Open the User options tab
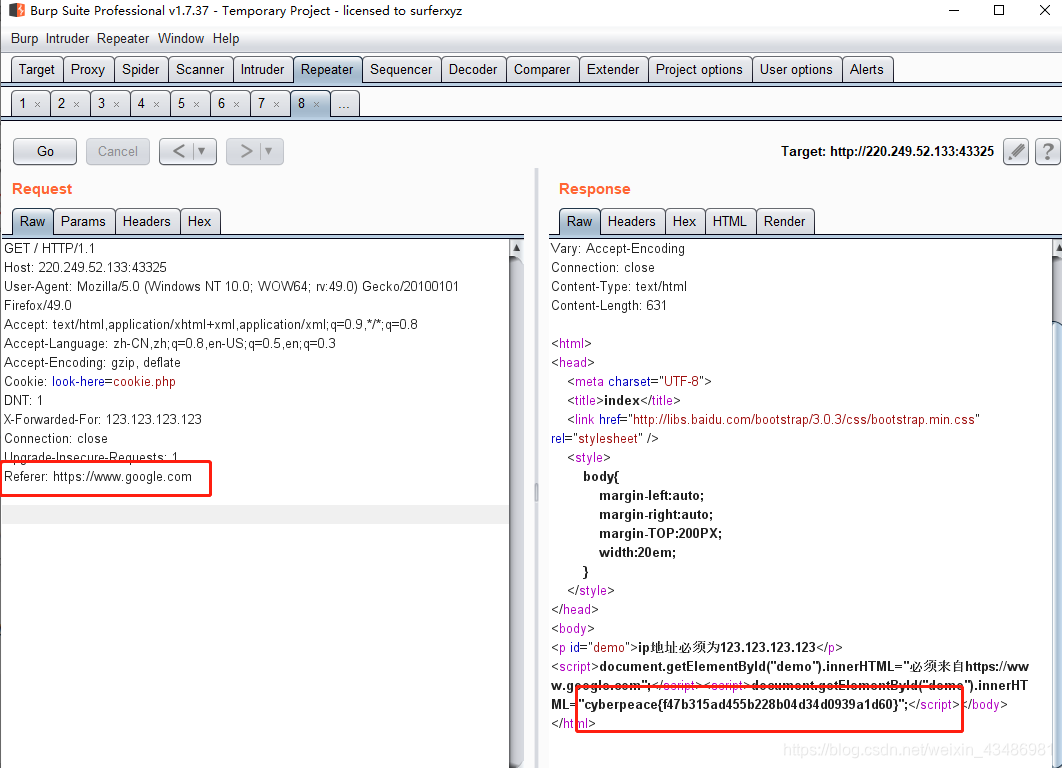Viewport: 1062px width, 768px height. pyautogui.click(x=796, y=70)
